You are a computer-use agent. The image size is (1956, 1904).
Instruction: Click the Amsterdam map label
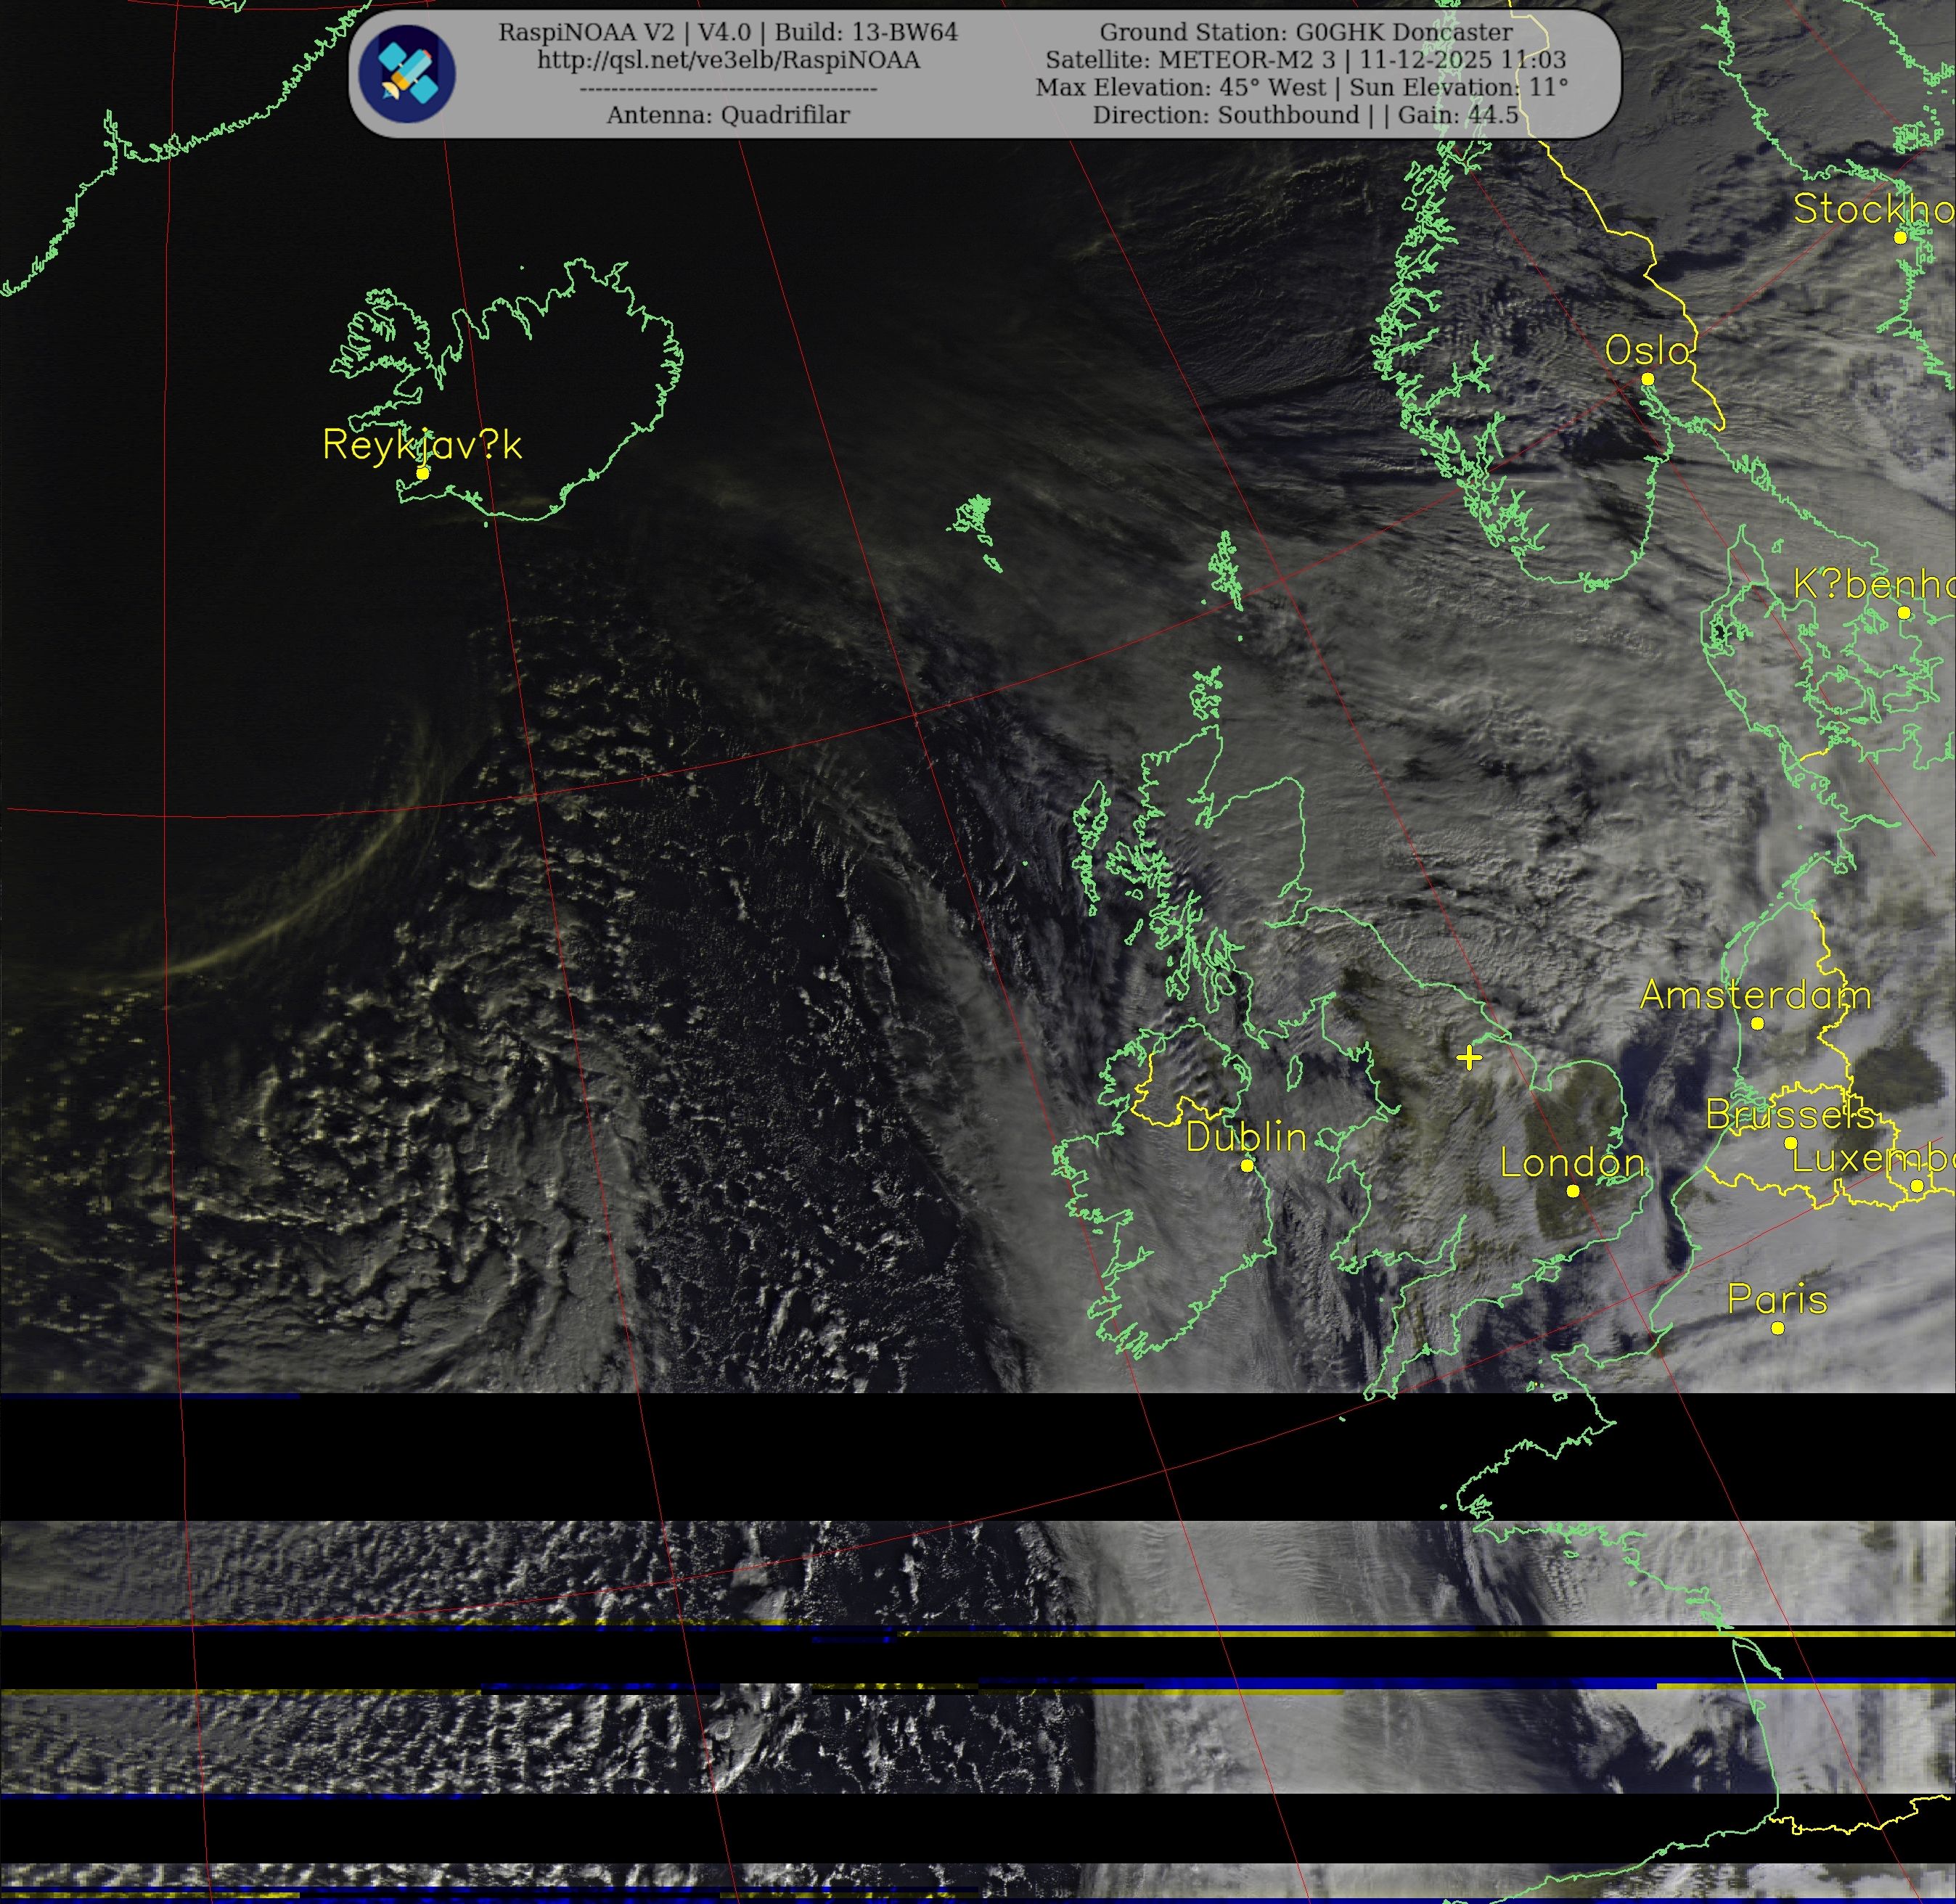(1755, 995)
